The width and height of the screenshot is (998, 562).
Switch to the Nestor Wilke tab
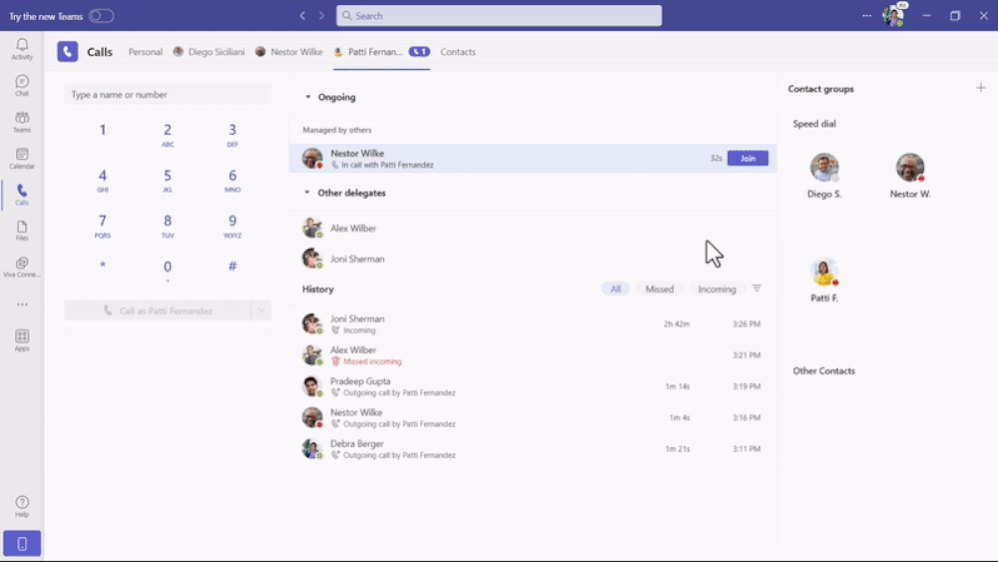click(289, 52)
